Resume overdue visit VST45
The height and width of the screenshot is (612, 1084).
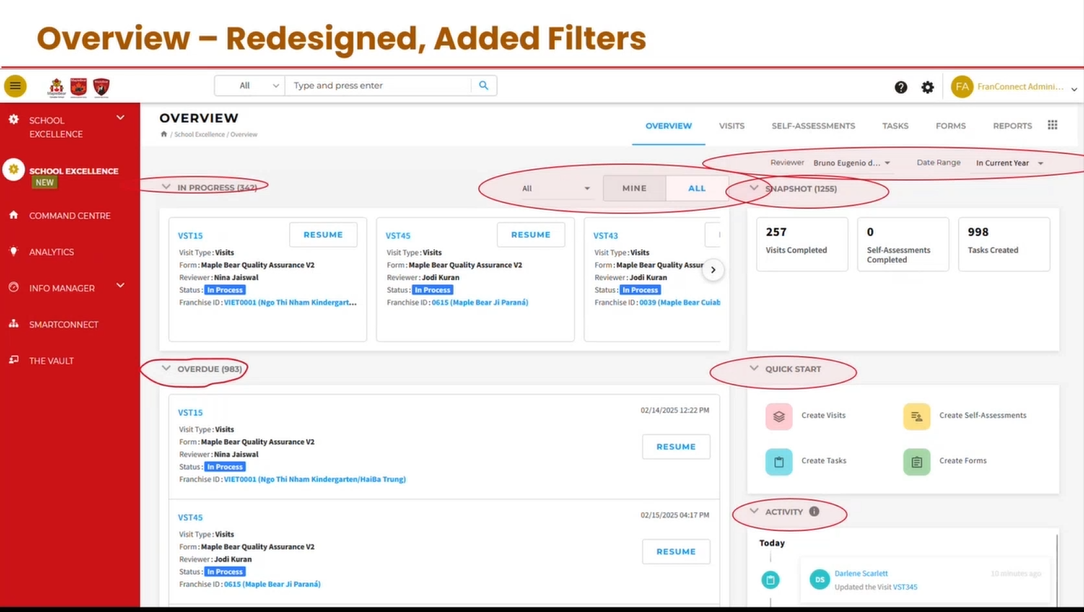coord(676,552)
